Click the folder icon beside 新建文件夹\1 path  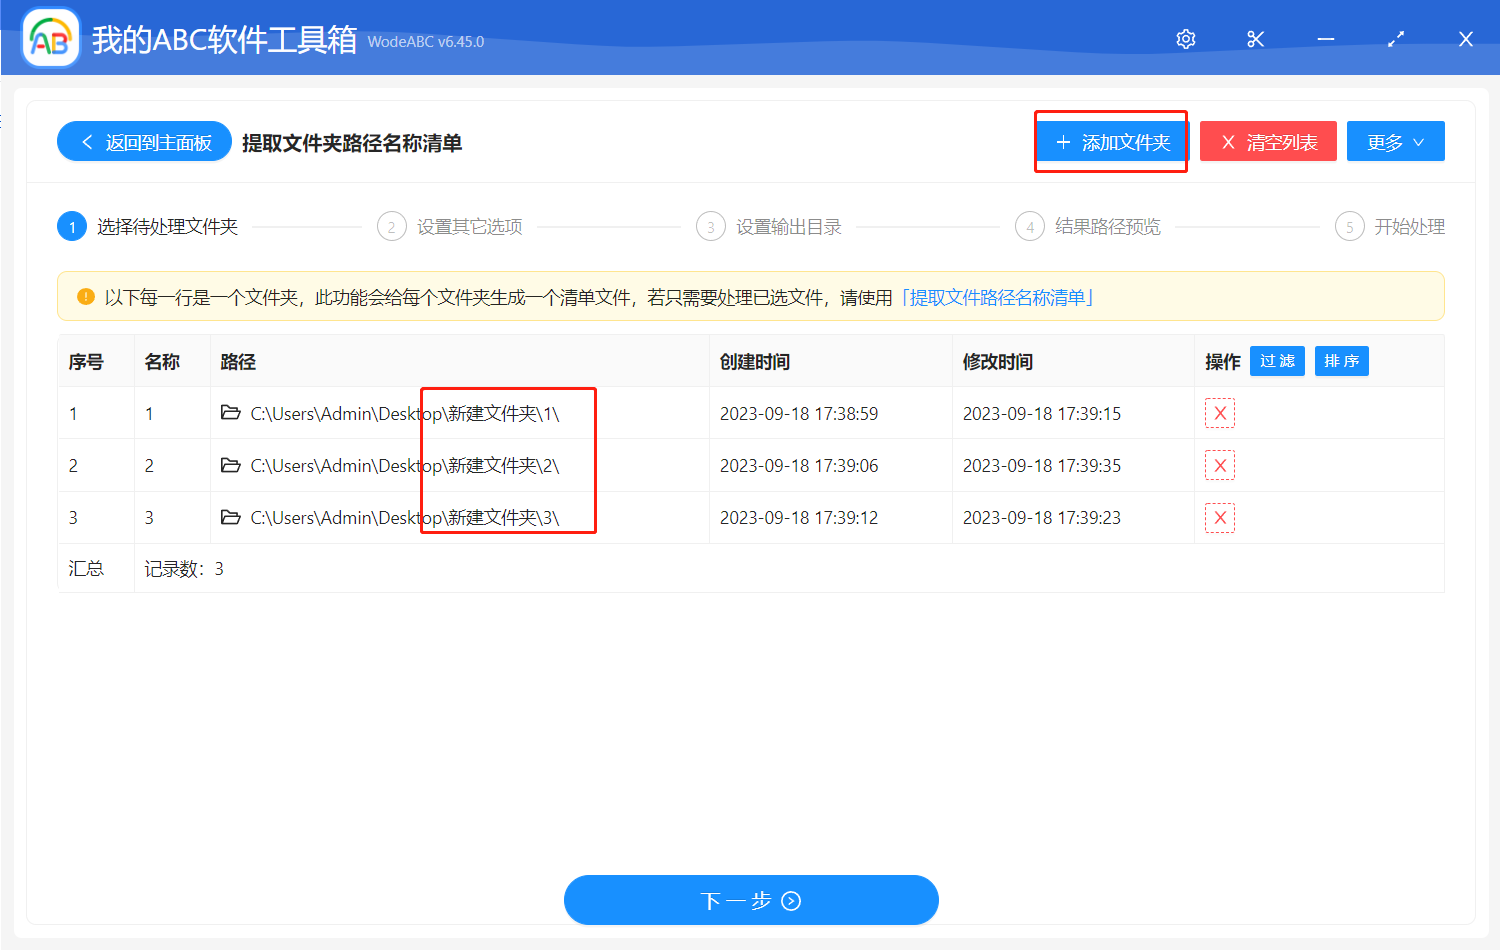point(229,413)
